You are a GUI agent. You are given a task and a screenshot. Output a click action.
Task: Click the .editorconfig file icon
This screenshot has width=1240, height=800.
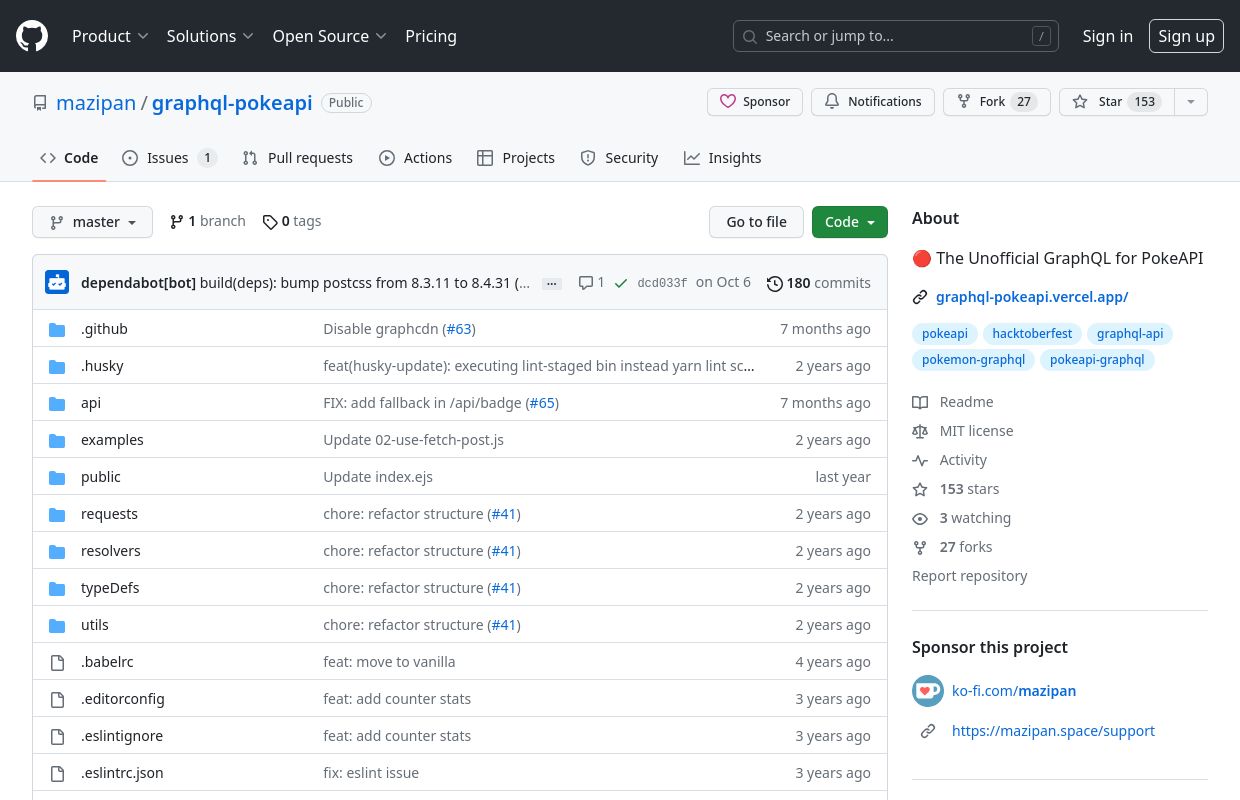[57, 699]
